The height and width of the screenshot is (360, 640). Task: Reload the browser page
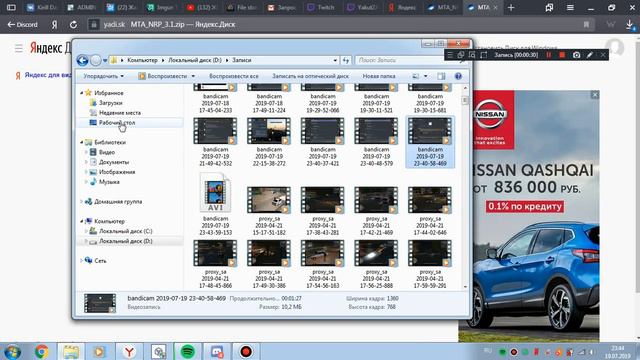pos(73,25)
